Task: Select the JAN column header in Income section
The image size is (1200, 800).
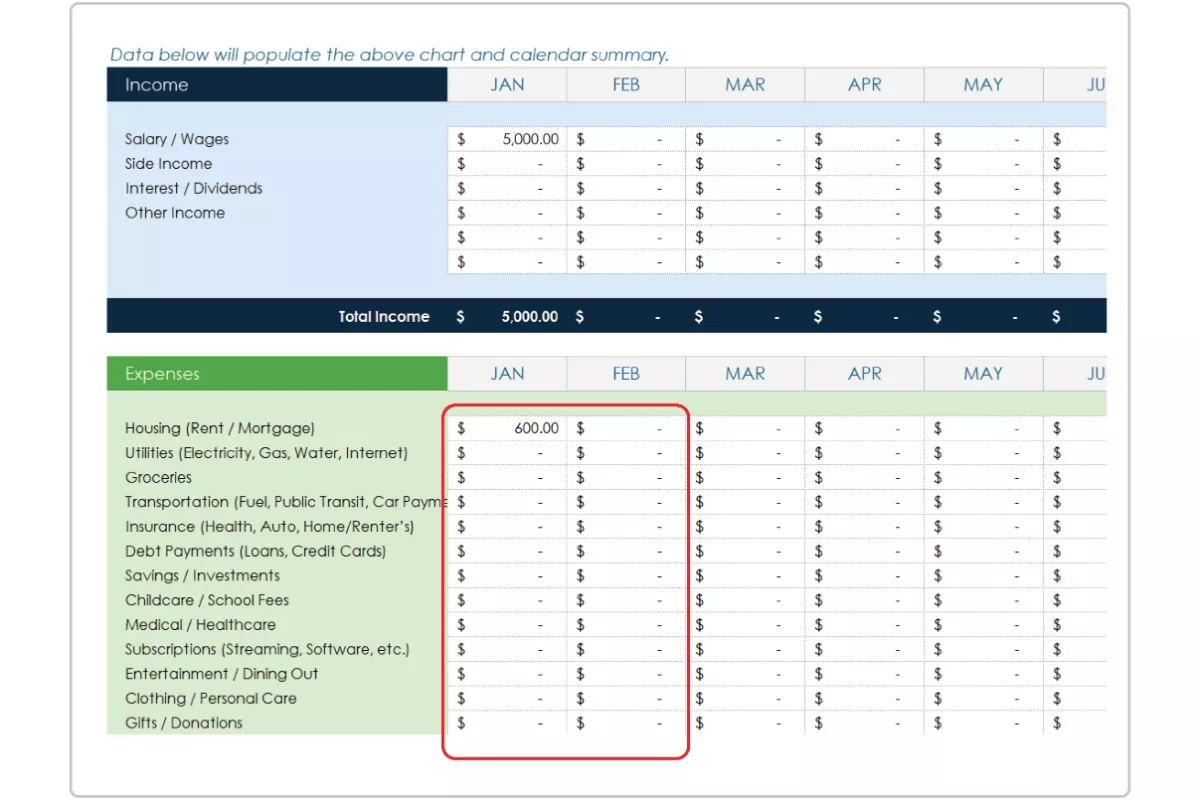Action: point(506,85)
